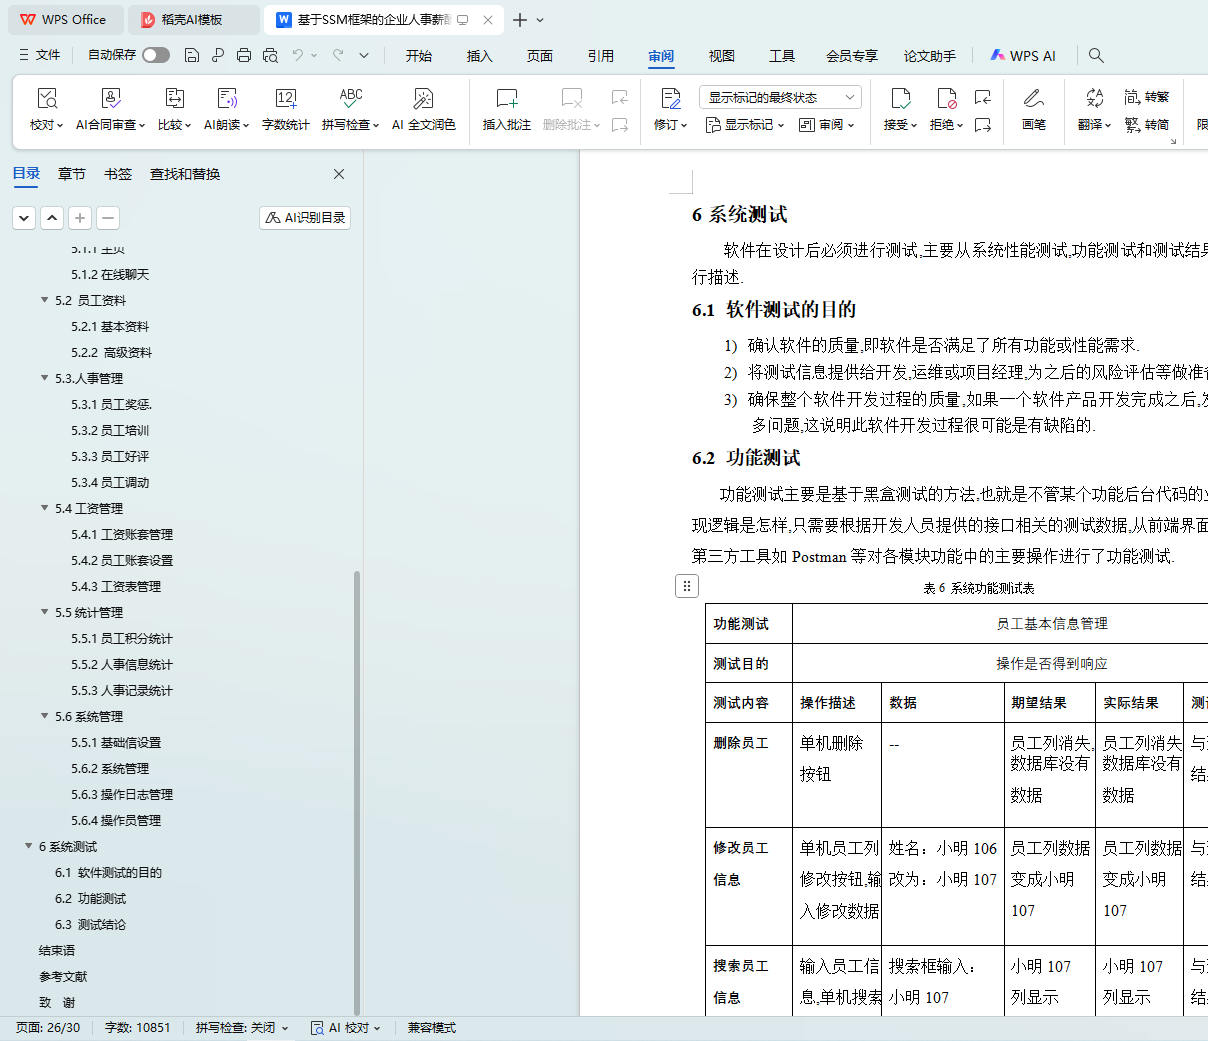Click the print icon in quick access bar

(244, 55)
